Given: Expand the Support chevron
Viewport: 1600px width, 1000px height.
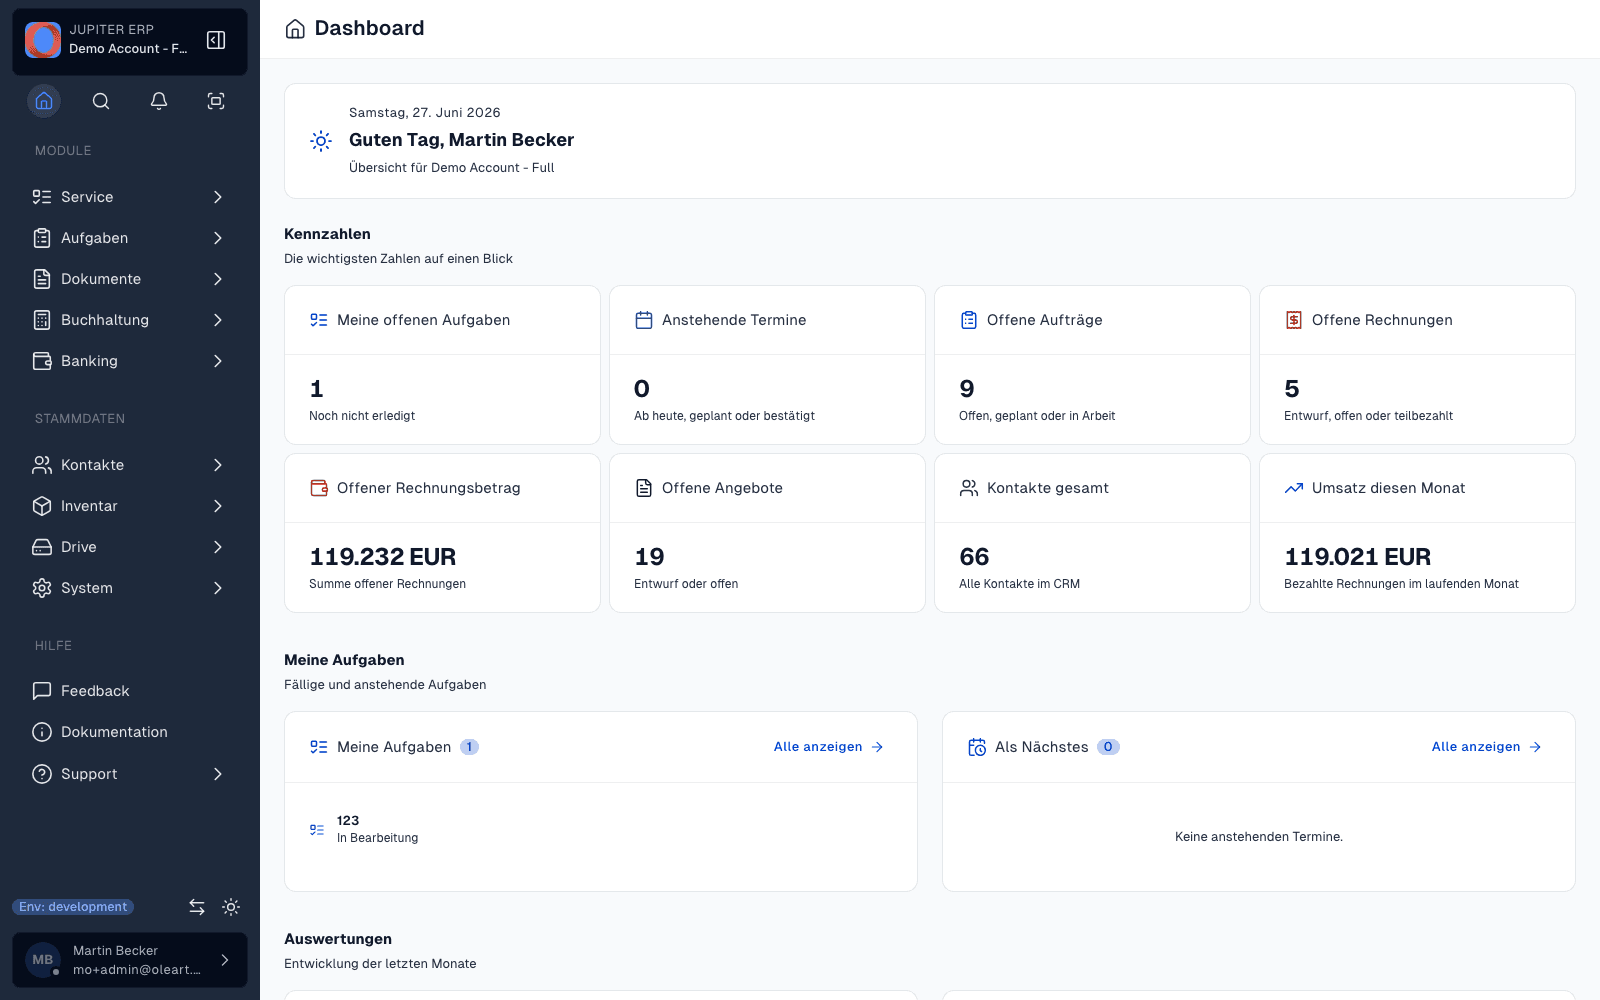Looking at the screenshot, I should coord(218,774).
